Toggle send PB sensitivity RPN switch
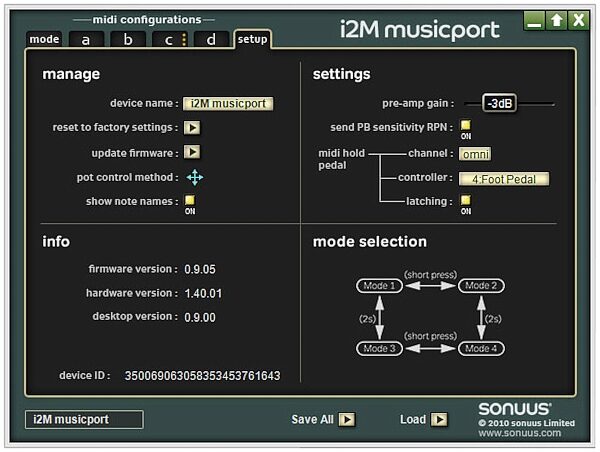 coord(466,125)
